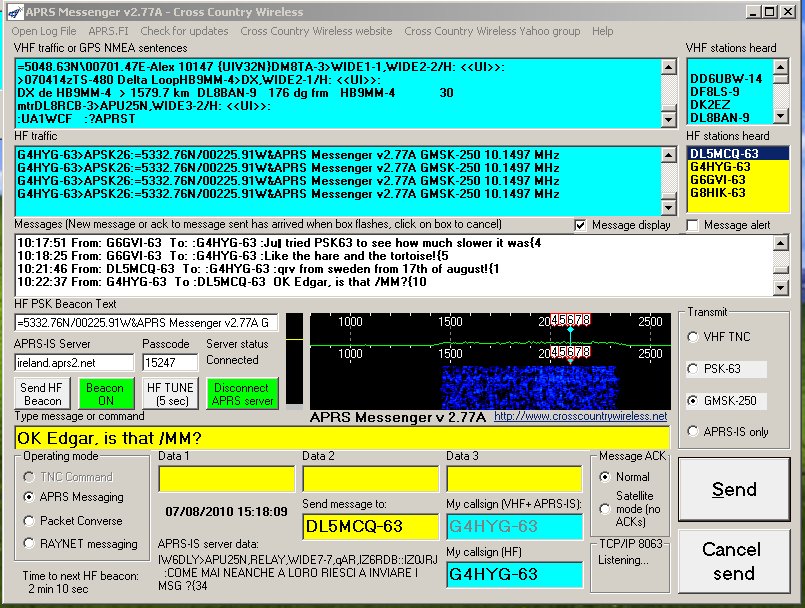
Task: Click the 10:17:51 PSK63 message line
Action: click(x=279, y=243)
